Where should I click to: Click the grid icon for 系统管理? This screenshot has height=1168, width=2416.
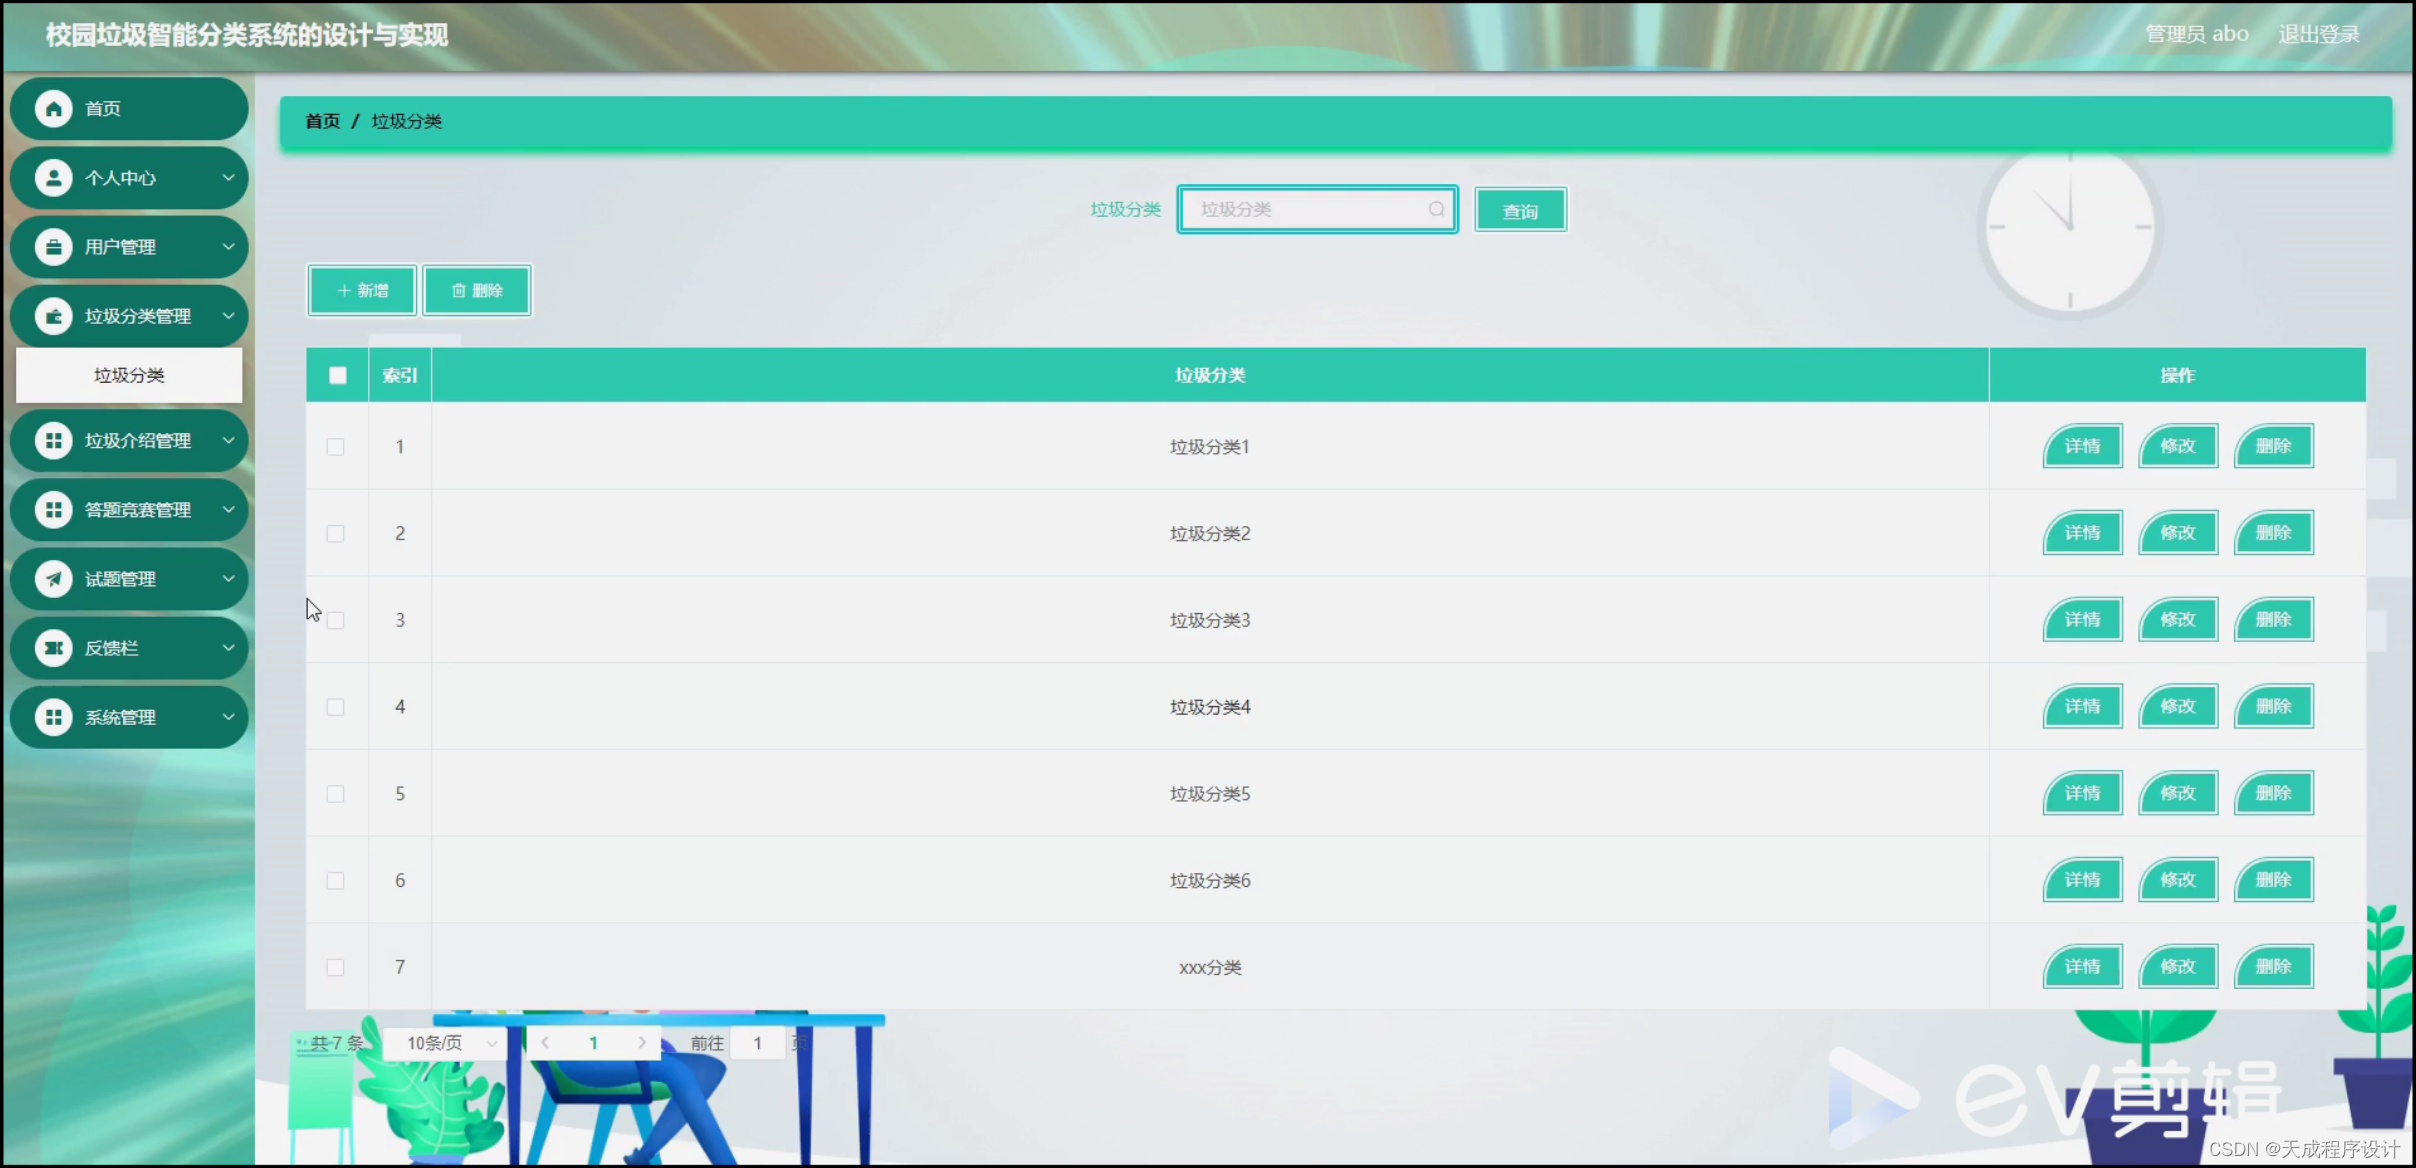54,717
